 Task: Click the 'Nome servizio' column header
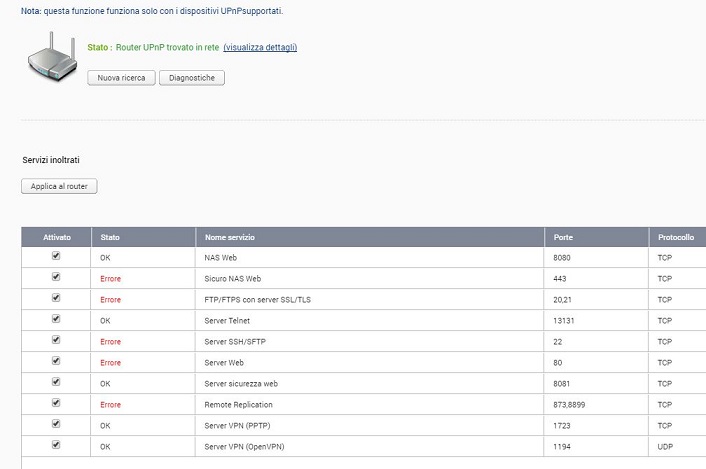click(230, 237)
